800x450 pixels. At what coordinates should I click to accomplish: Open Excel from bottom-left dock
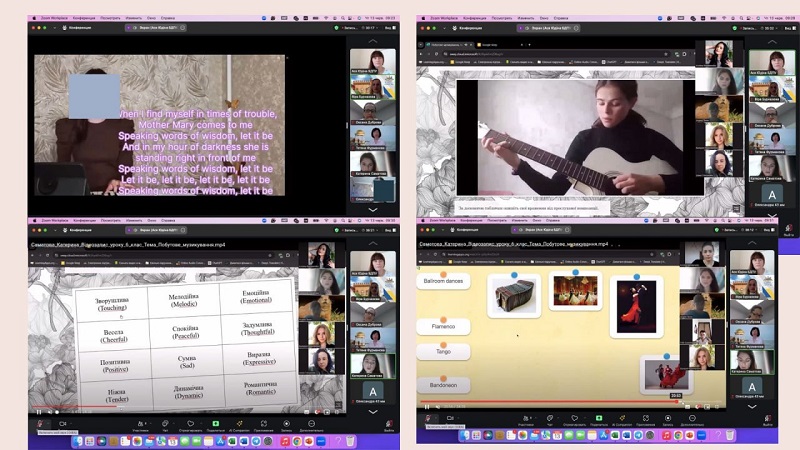click(232, 441)
